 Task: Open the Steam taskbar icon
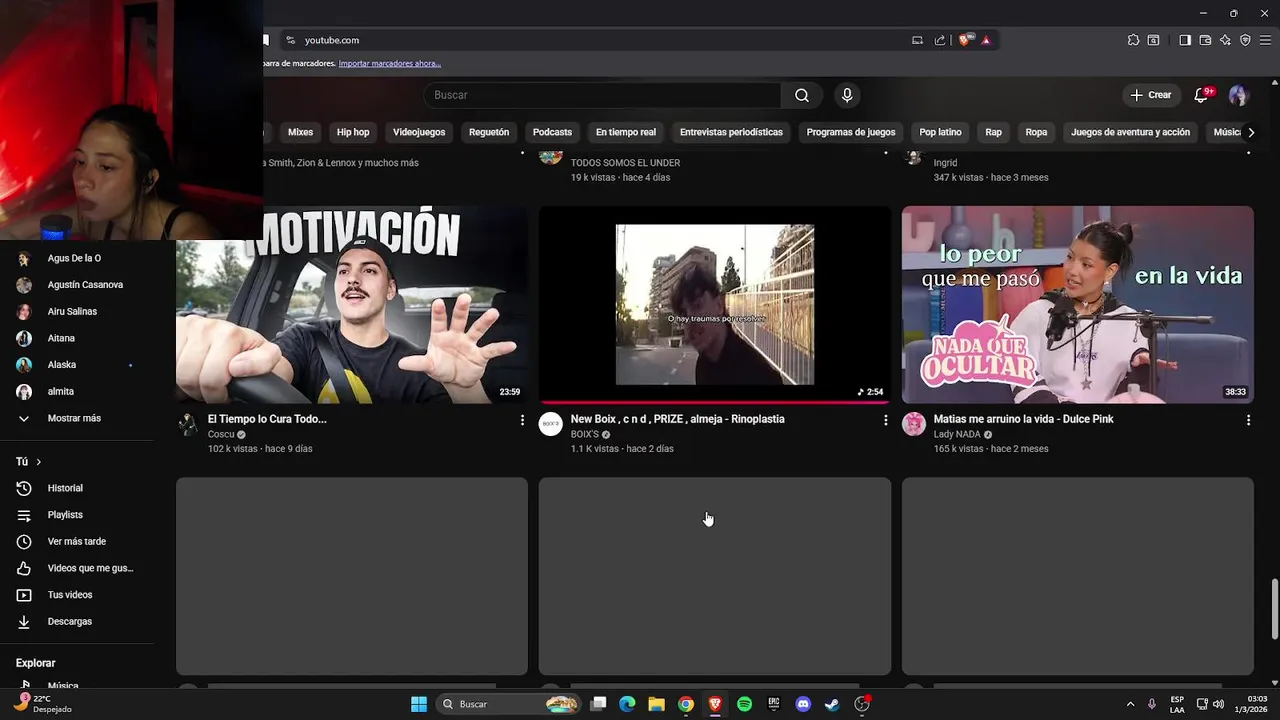[832, 704]
